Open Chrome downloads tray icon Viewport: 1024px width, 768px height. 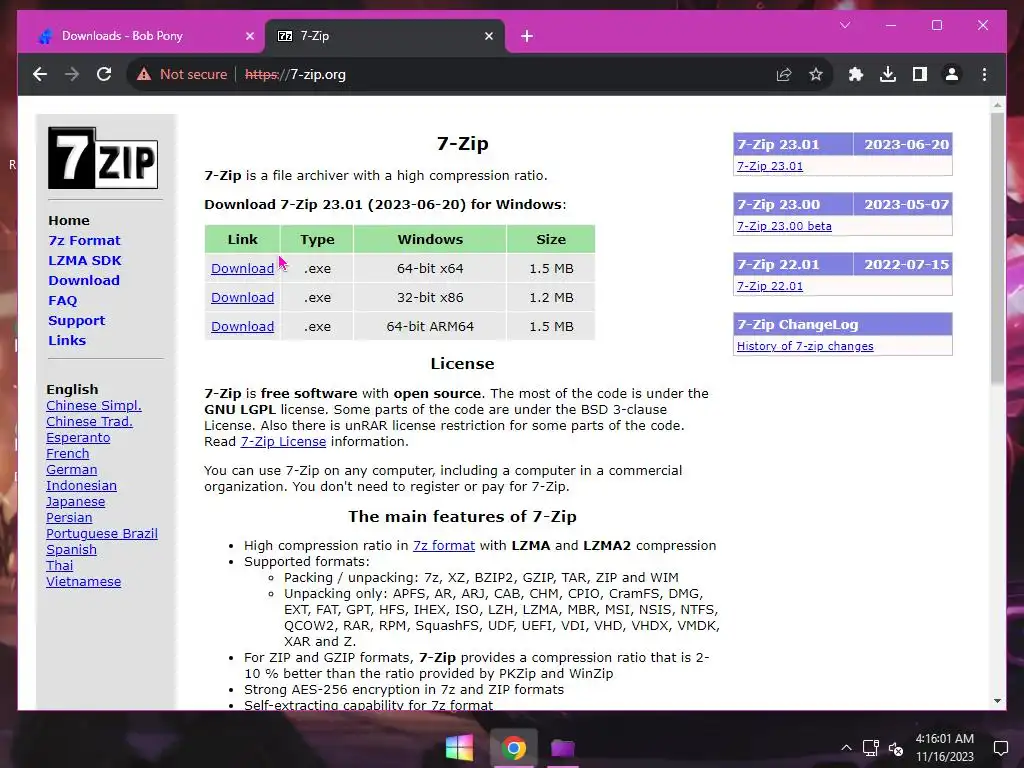point(888,74)
